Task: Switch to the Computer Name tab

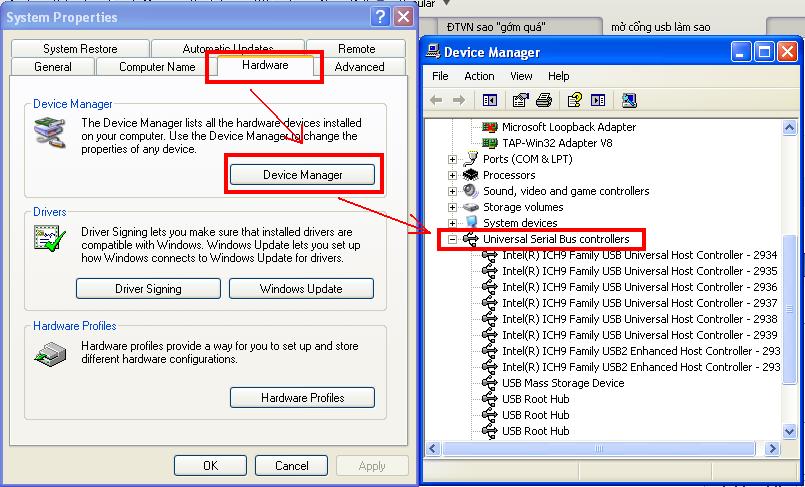Action: [x=157, y=67]
